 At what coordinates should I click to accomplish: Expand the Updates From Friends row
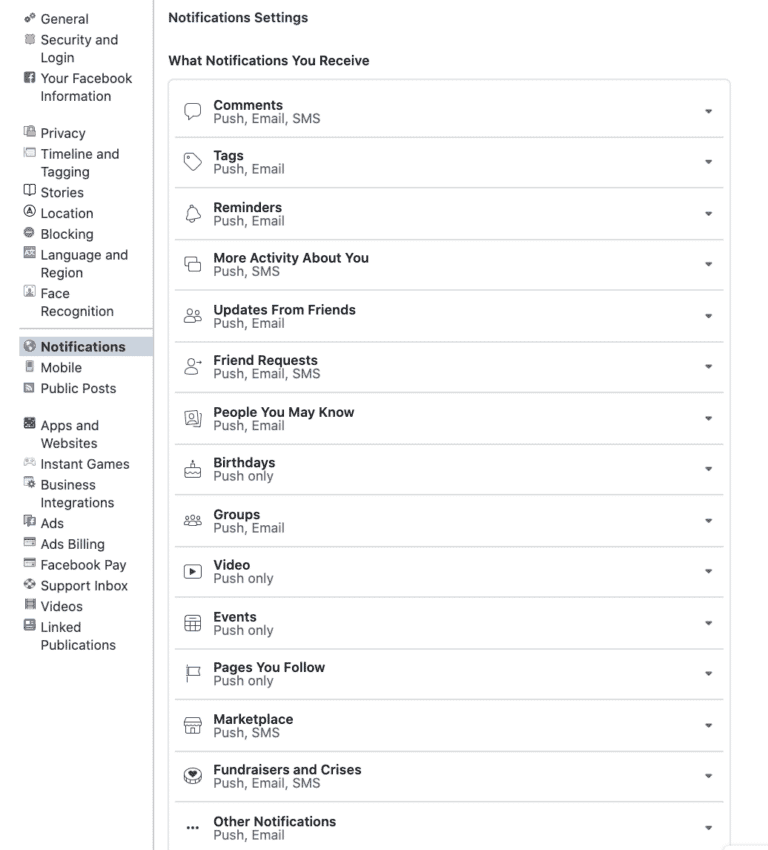708,315
